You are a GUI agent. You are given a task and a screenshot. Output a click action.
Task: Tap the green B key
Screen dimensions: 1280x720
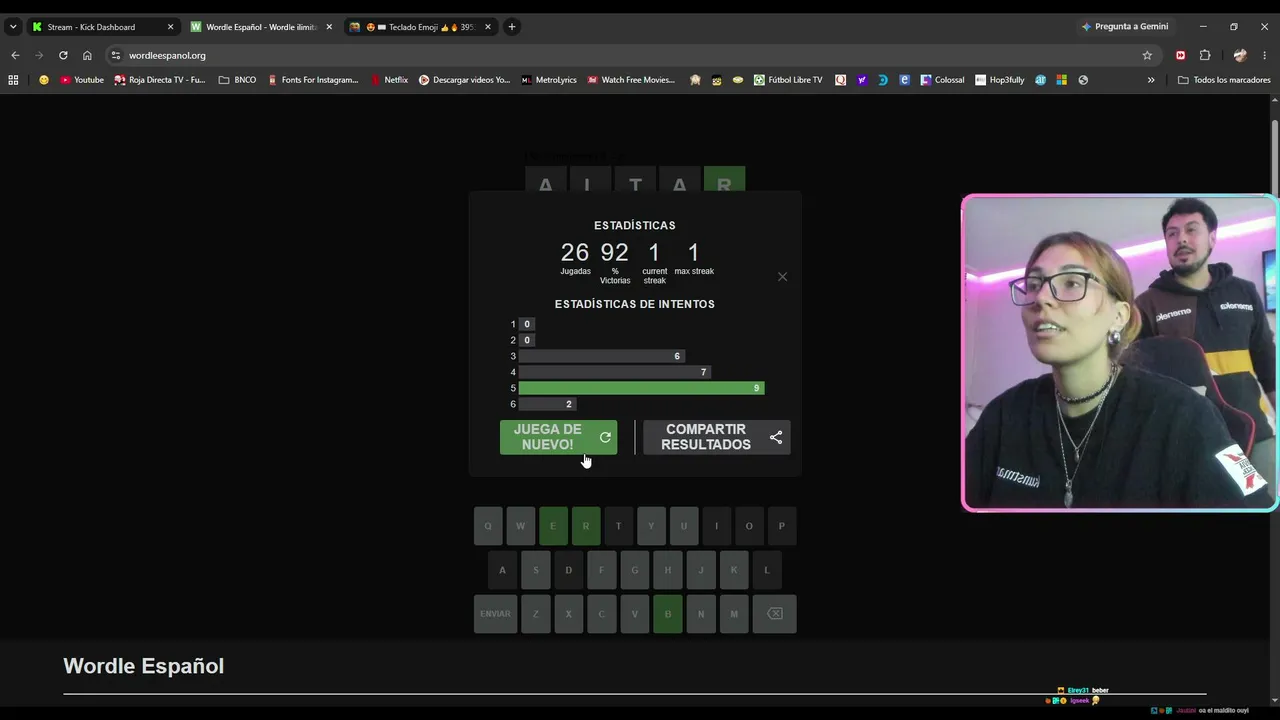click(x=668, y=614)
